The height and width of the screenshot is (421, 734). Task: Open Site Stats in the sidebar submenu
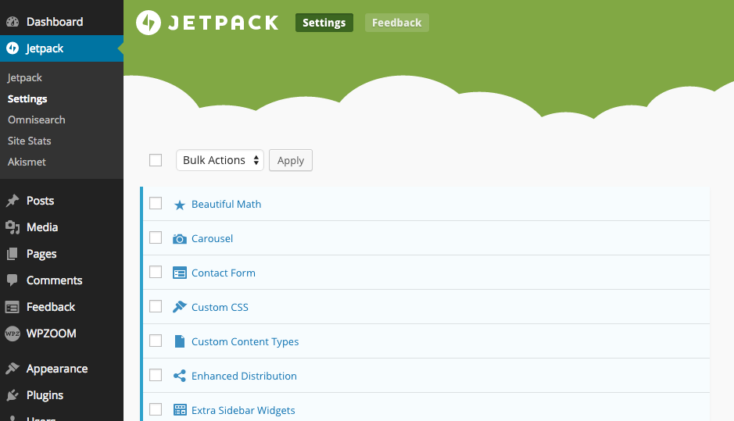(29, 141)
